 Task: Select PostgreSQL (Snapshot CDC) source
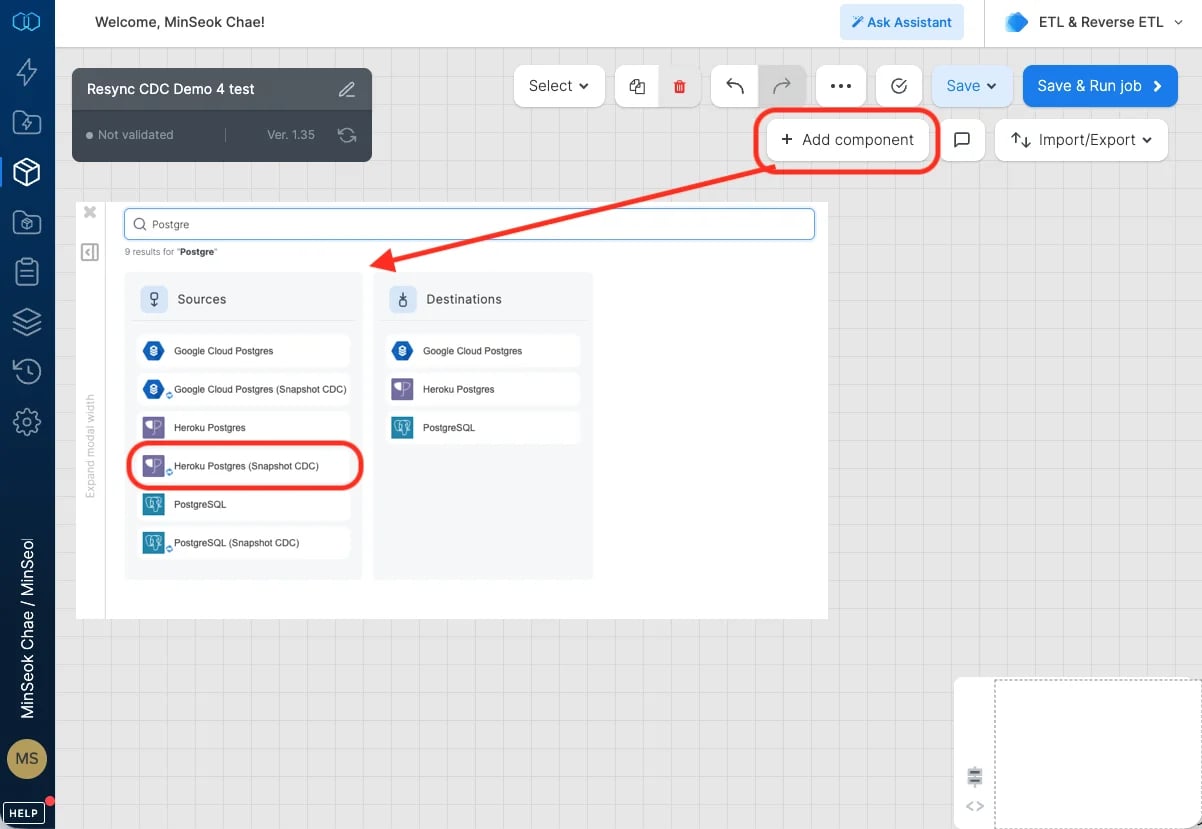[243, 542]
